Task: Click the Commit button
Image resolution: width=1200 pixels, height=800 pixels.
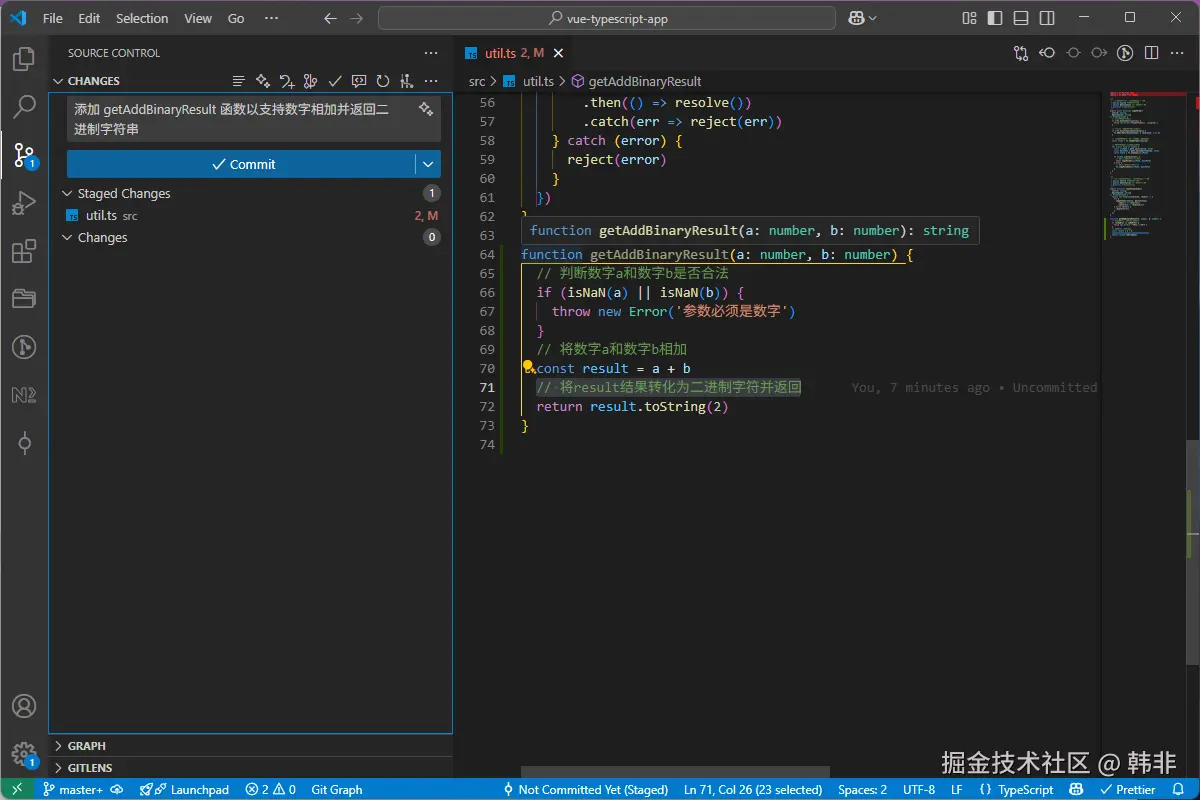Action: [x=242, y=164]
